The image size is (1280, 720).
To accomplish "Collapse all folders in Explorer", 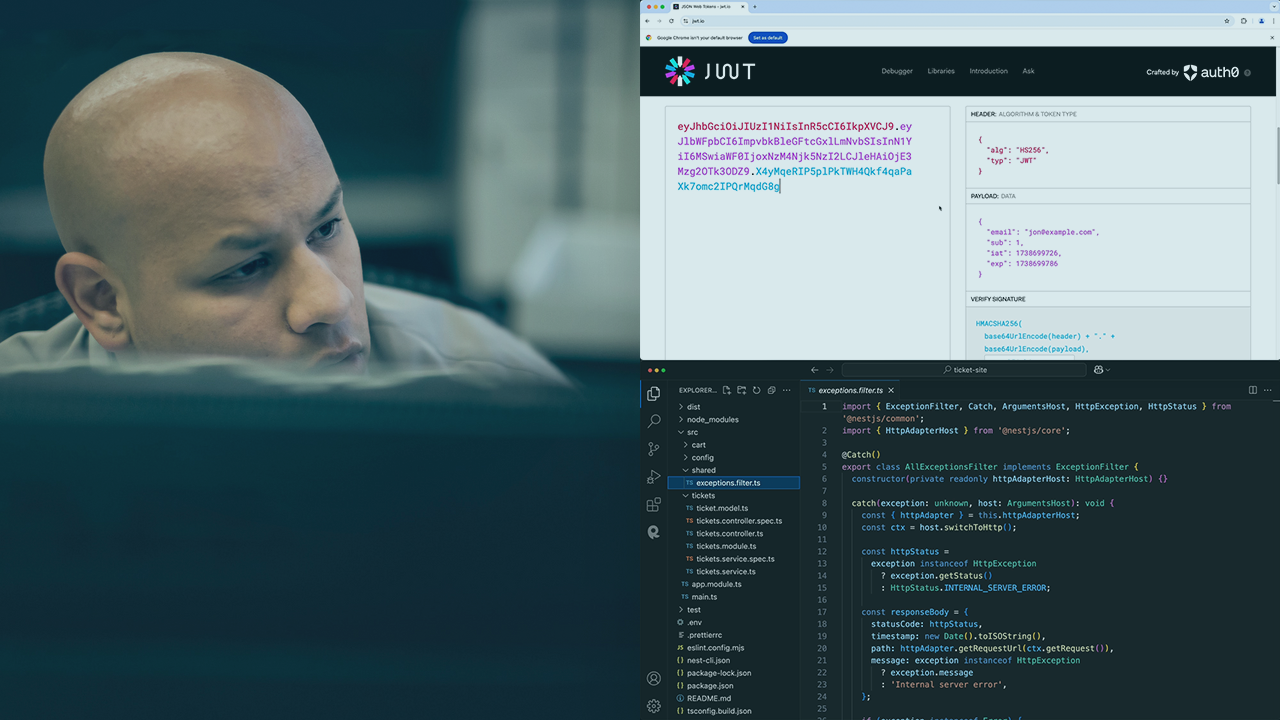I will click(x=770, y=390).
